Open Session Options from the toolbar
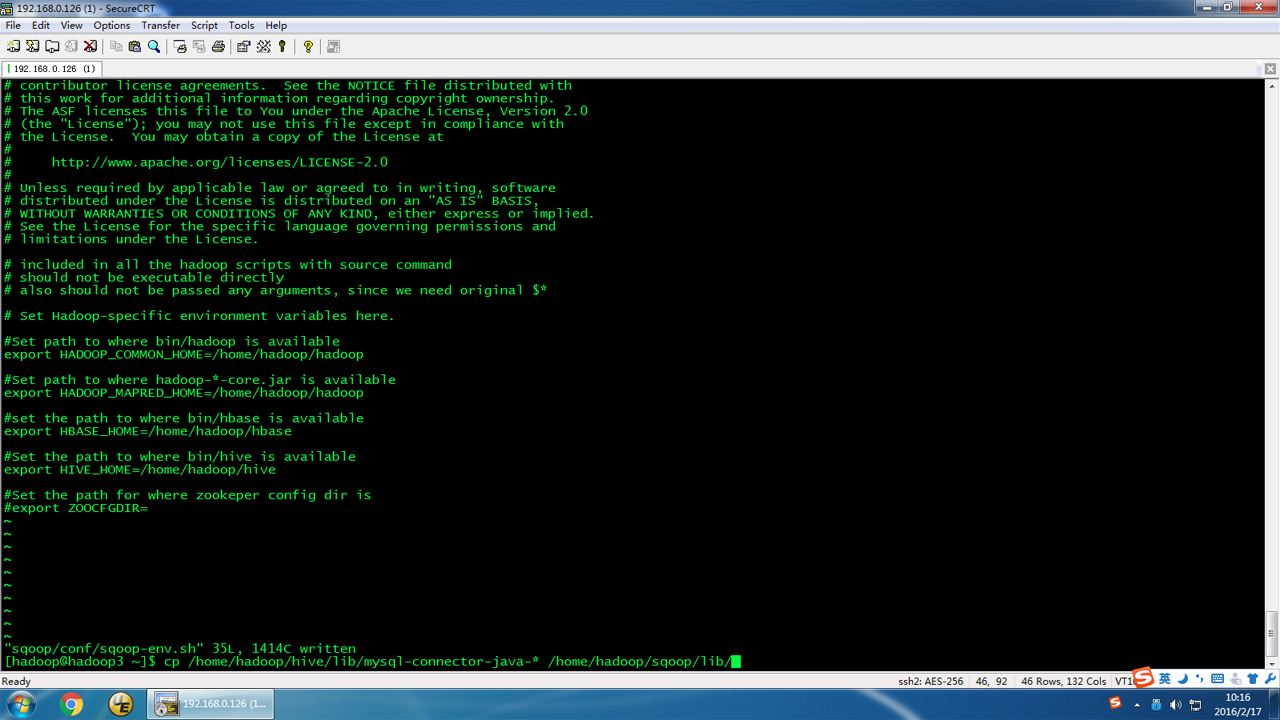1280x720 pixels. [244, 46]
